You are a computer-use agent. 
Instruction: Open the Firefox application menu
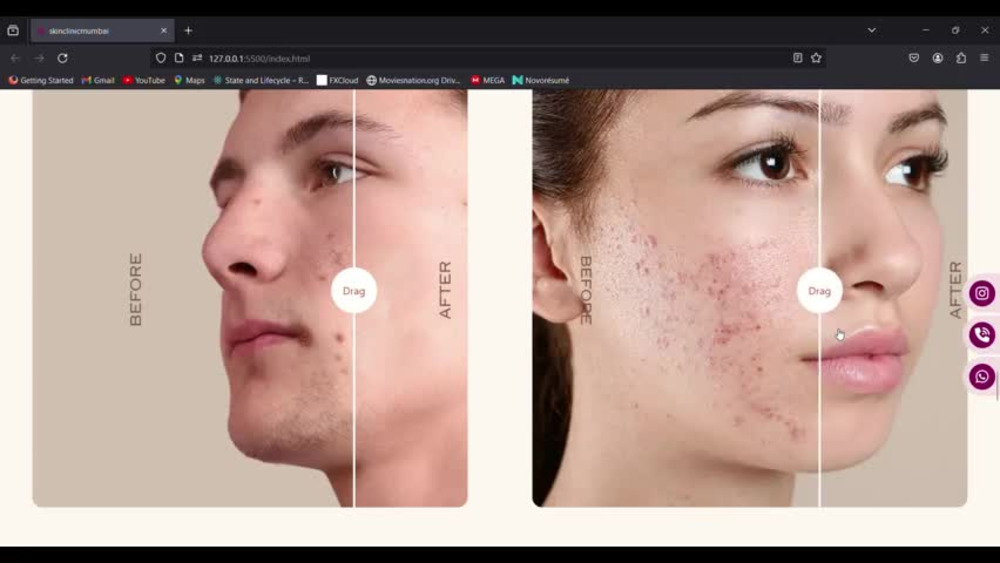pyautogui.click(x=985, y=58)
